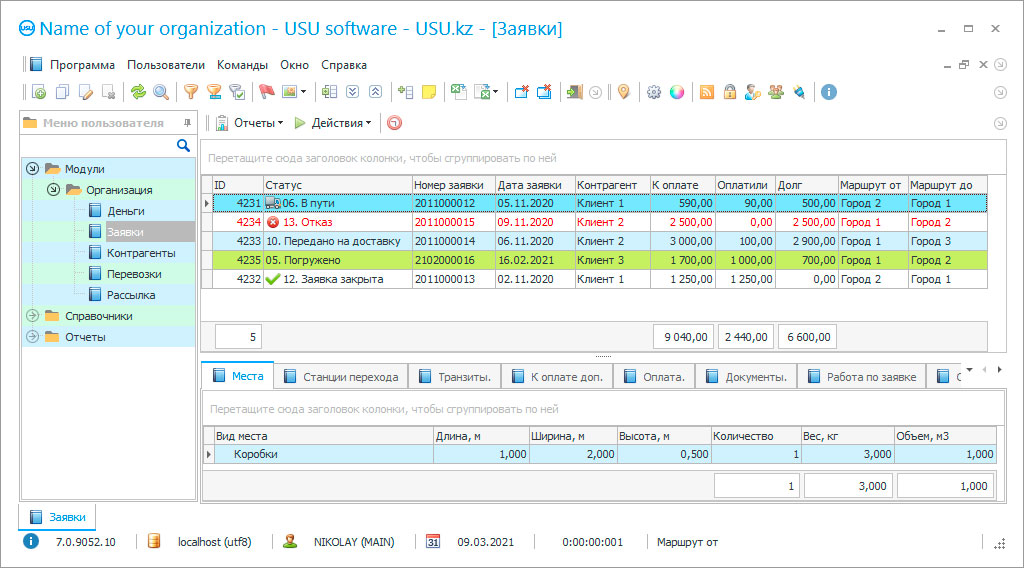Click the funnel with checkmark icon
1024x568 pixels.
[237, 92]
